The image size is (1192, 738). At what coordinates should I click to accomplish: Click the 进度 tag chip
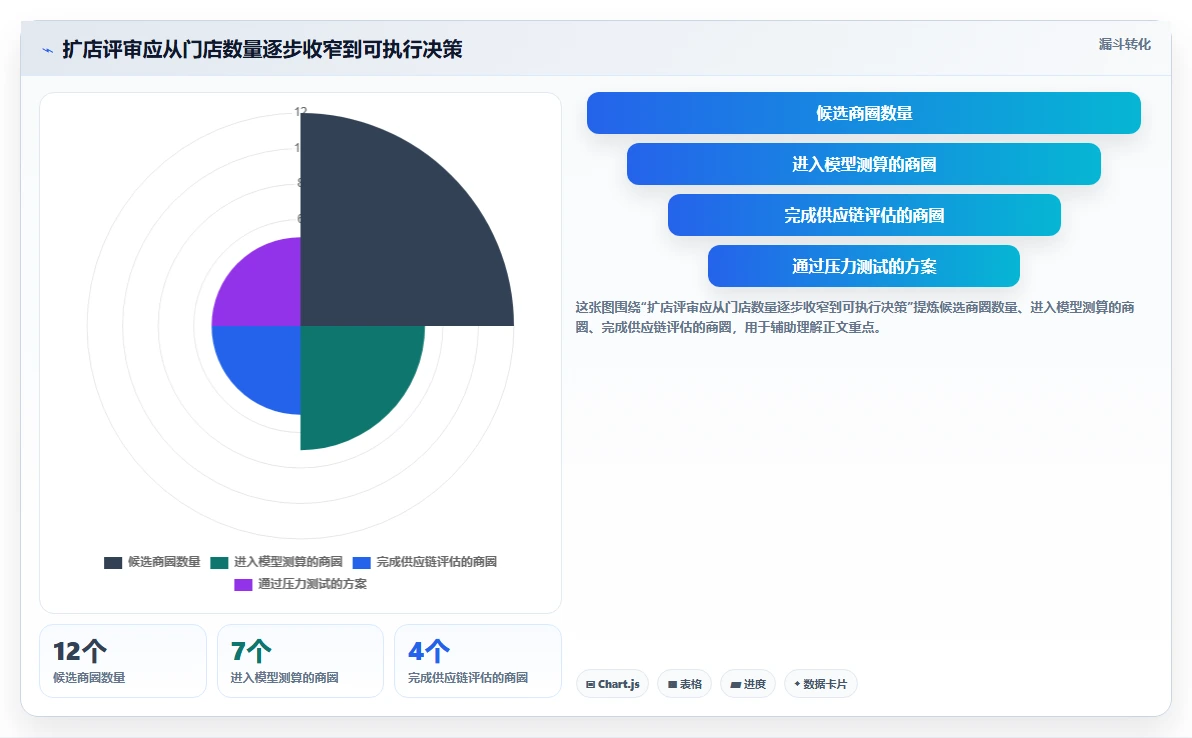[748, 684]
